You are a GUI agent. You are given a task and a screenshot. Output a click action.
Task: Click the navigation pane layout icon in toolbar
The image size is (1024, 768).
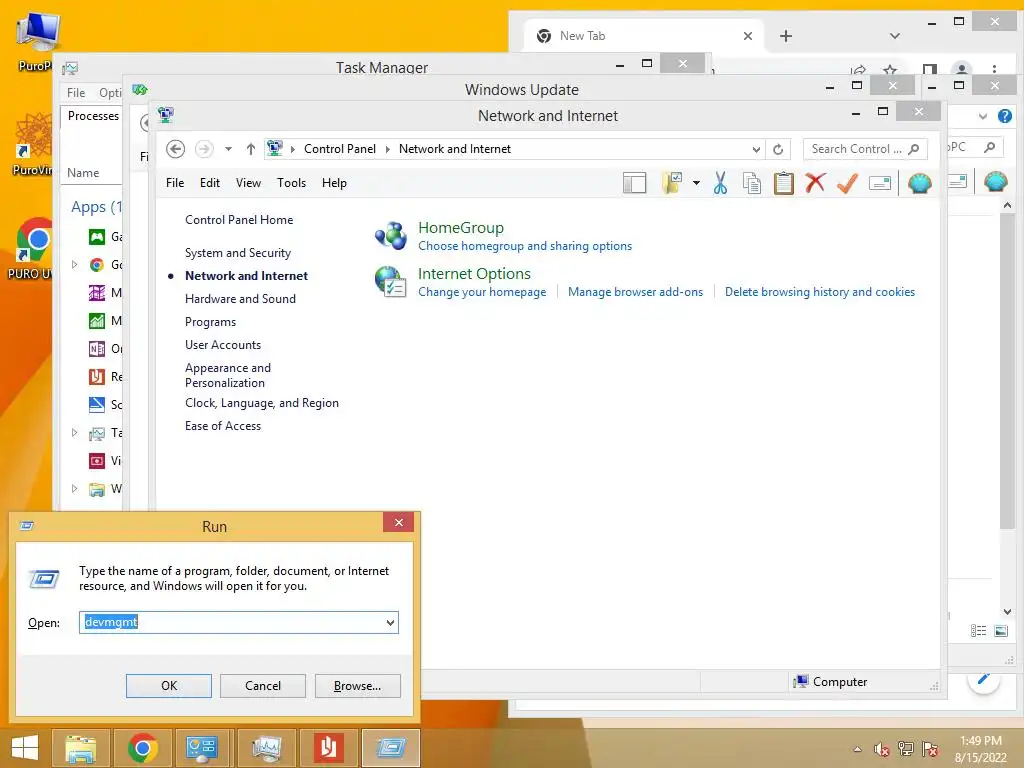tap(634, 184)
